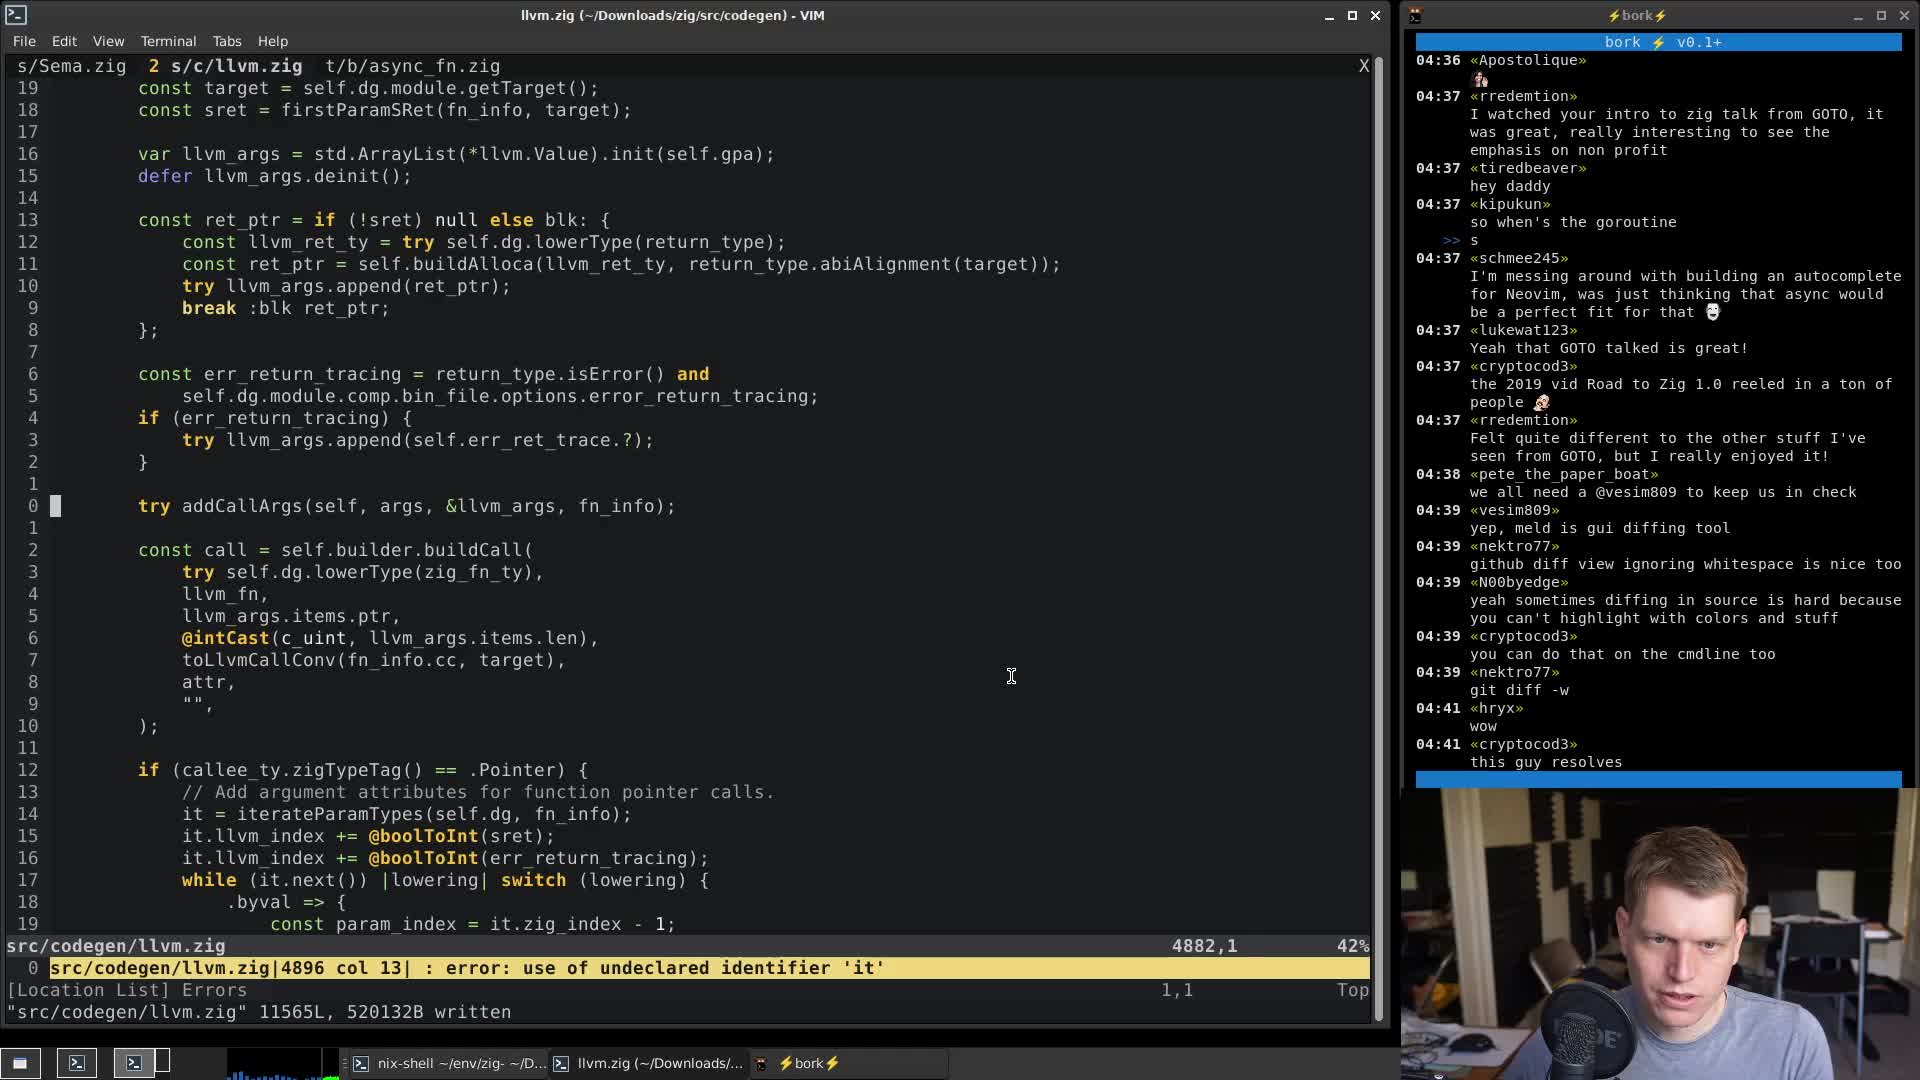Open the Terminal menu
This screenshot has height=1080, width=1920.
[x=168, y=41]
